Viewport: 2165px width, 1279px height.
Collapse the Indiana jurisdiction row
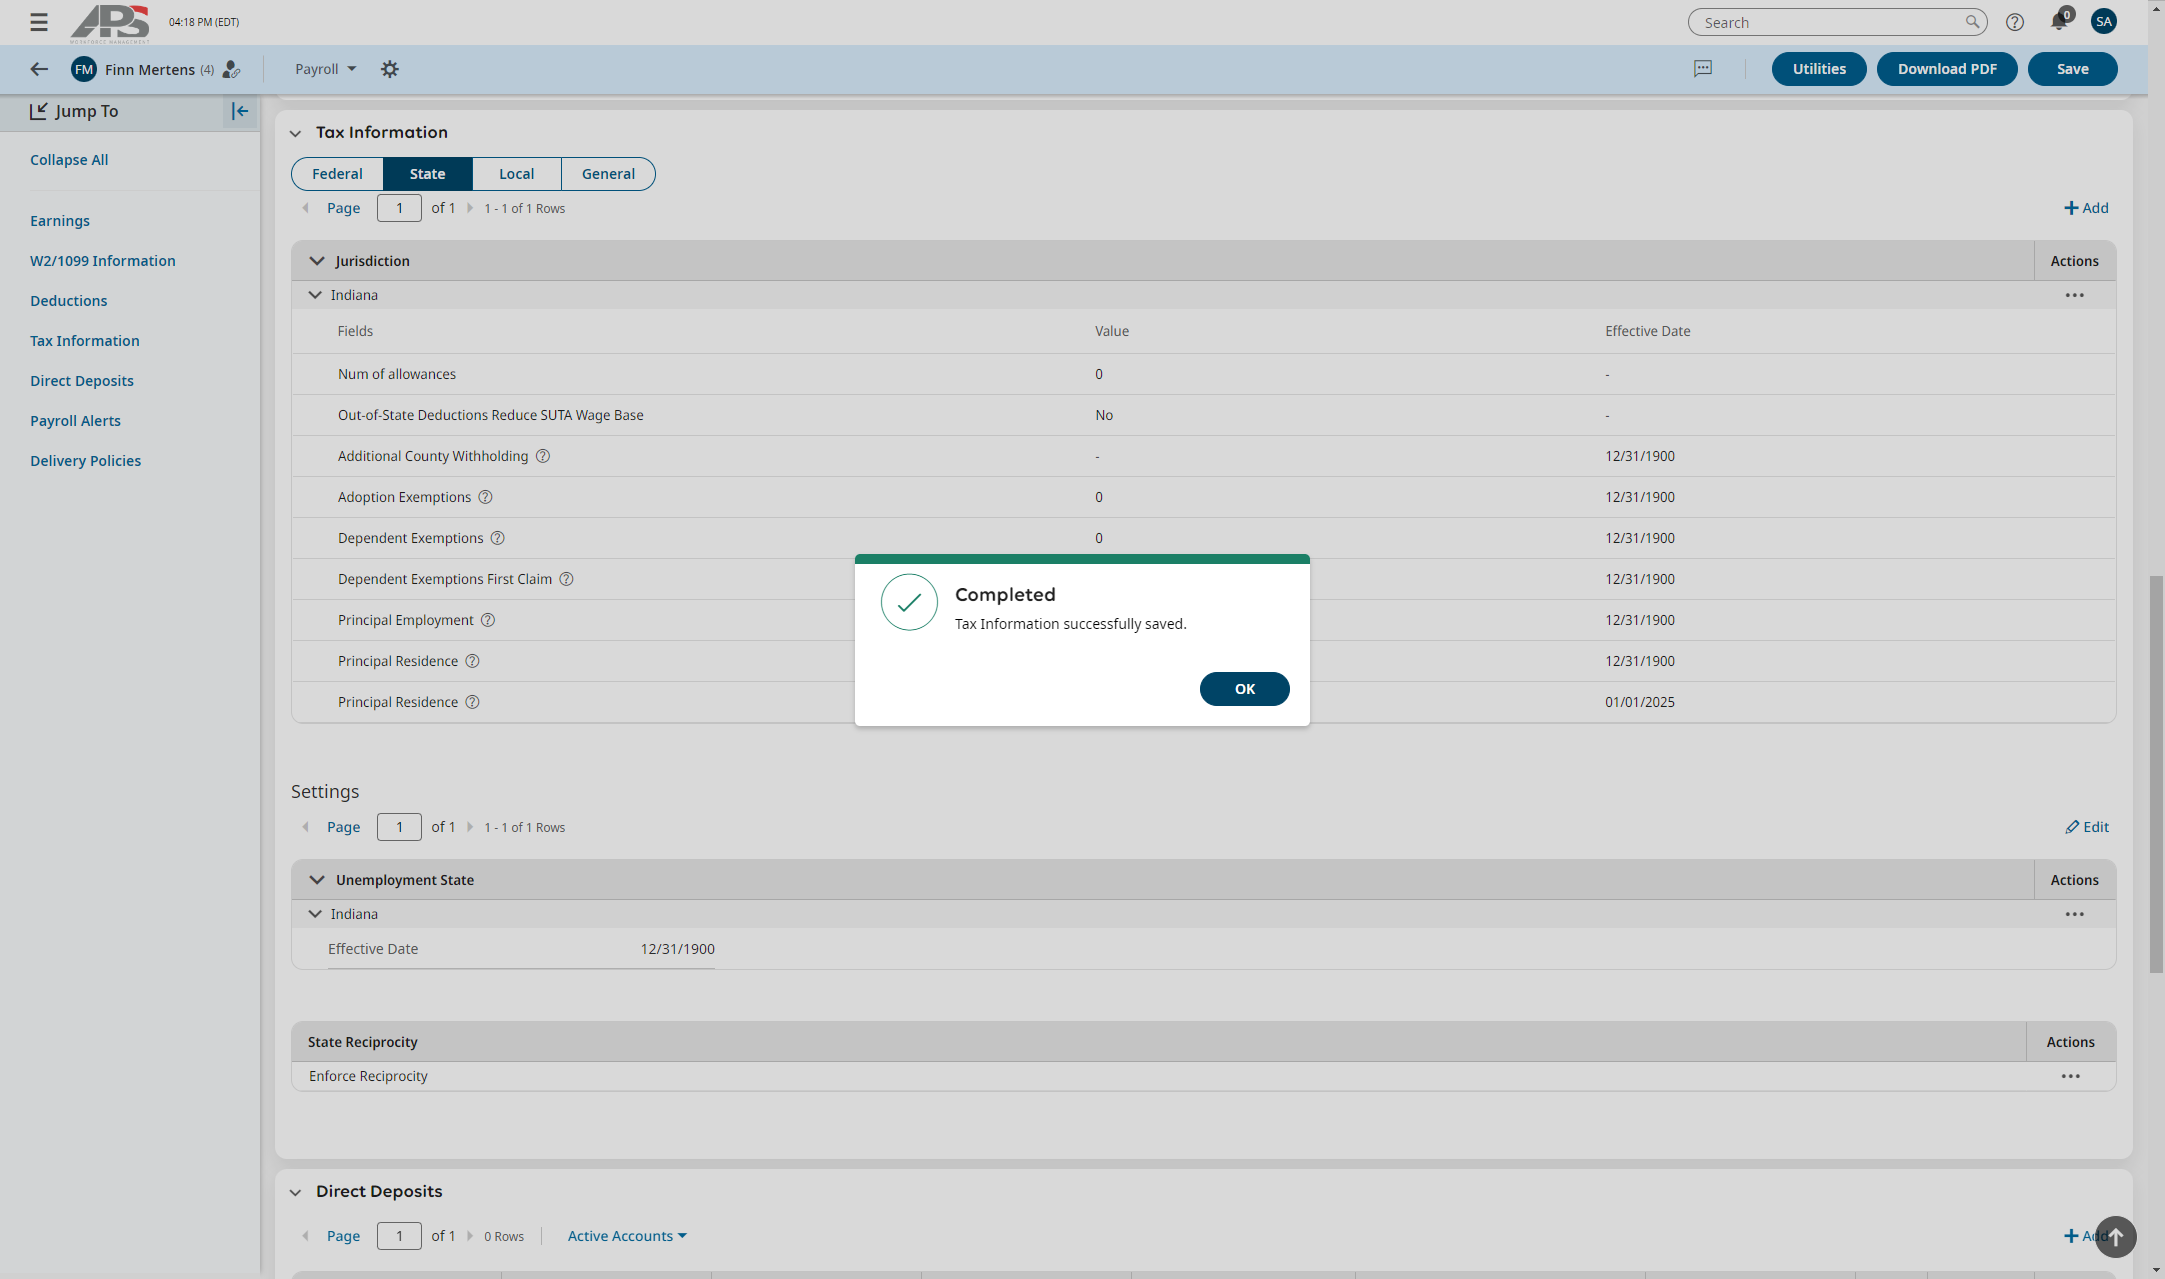pos(315,295)
